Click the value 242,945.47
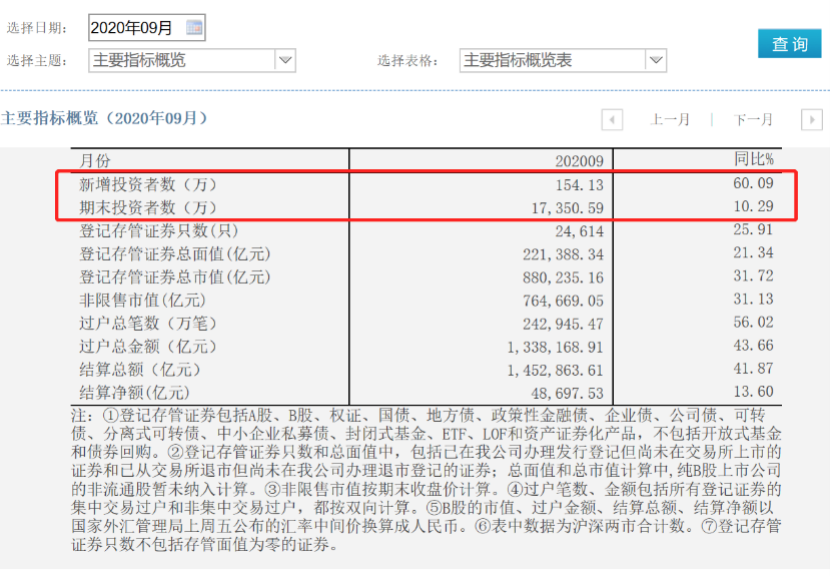Image resolution: width=832 pixels, height=576 pixels. (x=564, y=324)
